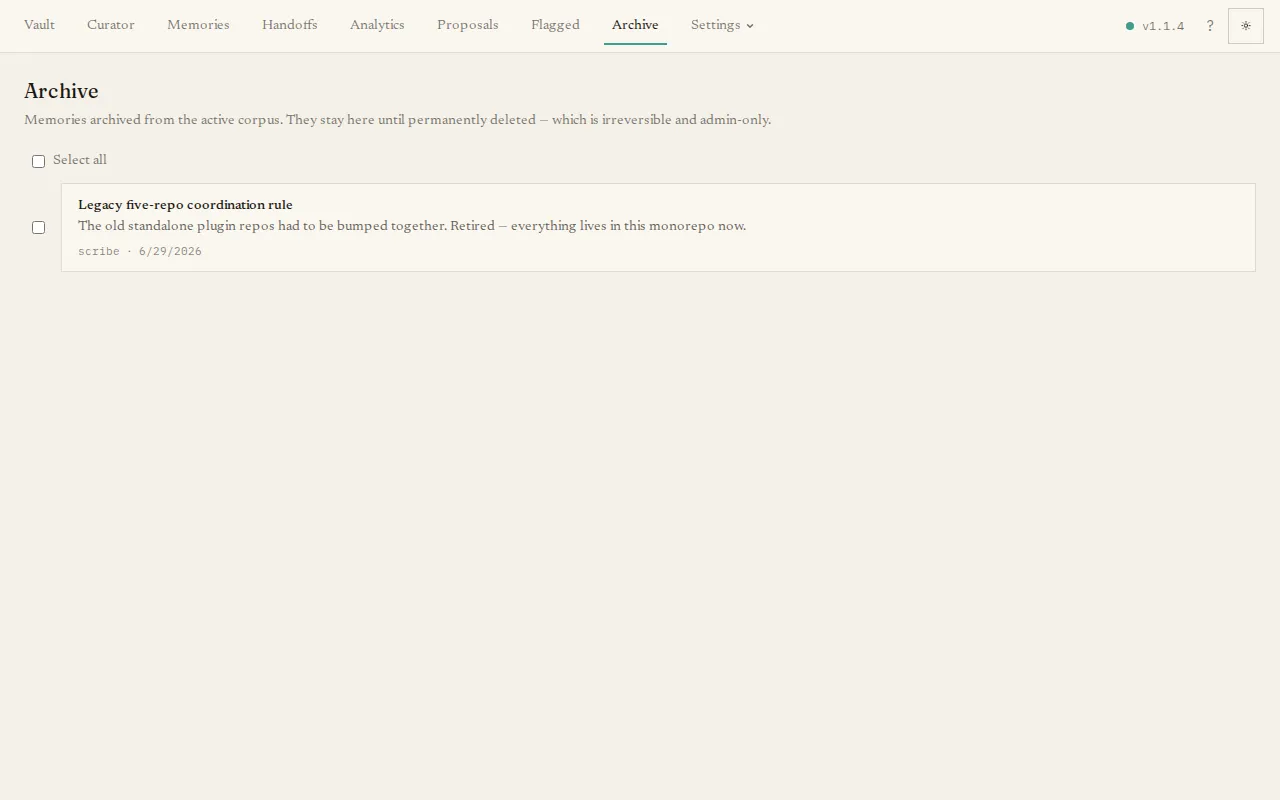Switch to the Proposals tab

tap(468, 25)
